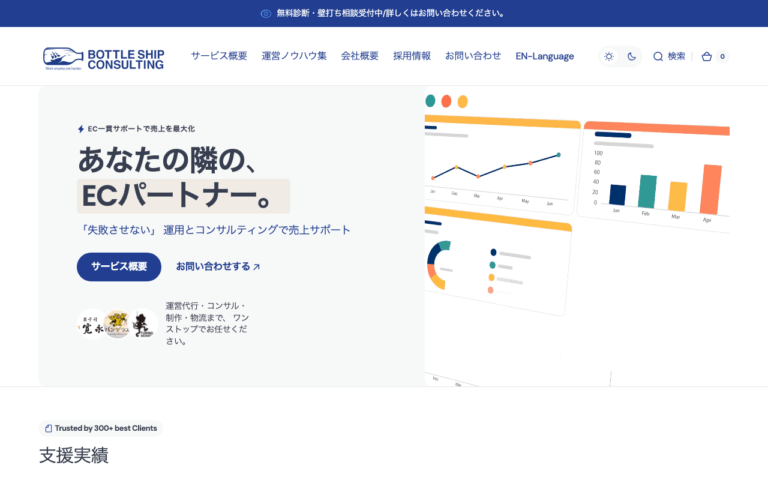Screen dimensions: 768x480
Task: Click lightning bolt icon beside EC一貫サポート
Action: pos(81,129)
